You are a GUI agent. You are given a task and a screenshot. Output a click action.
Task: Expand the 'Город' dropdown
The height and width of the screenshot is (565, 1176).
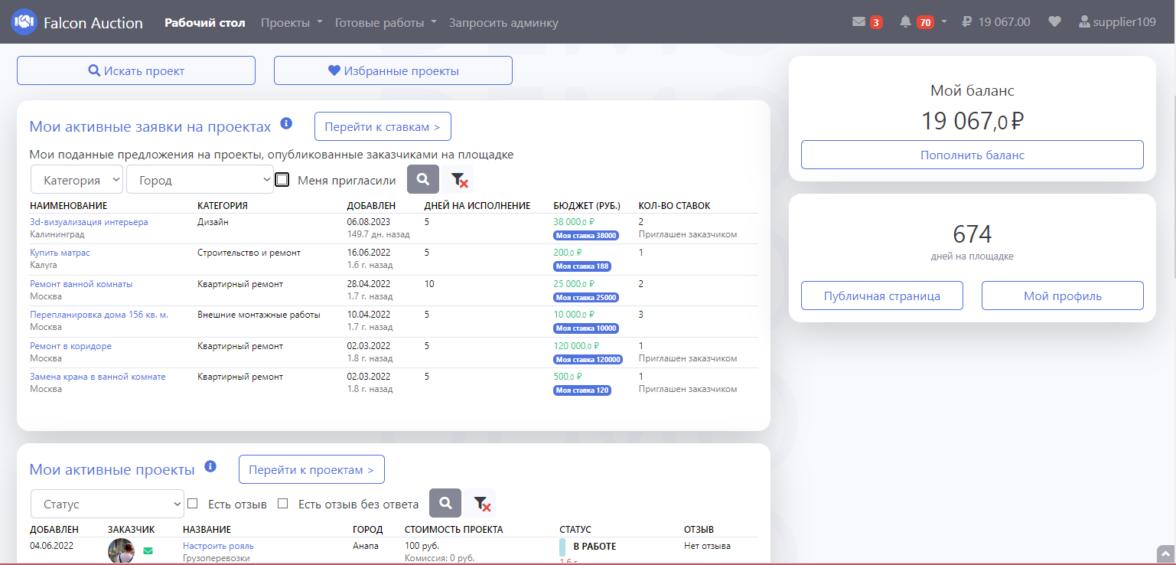point(200,180)
